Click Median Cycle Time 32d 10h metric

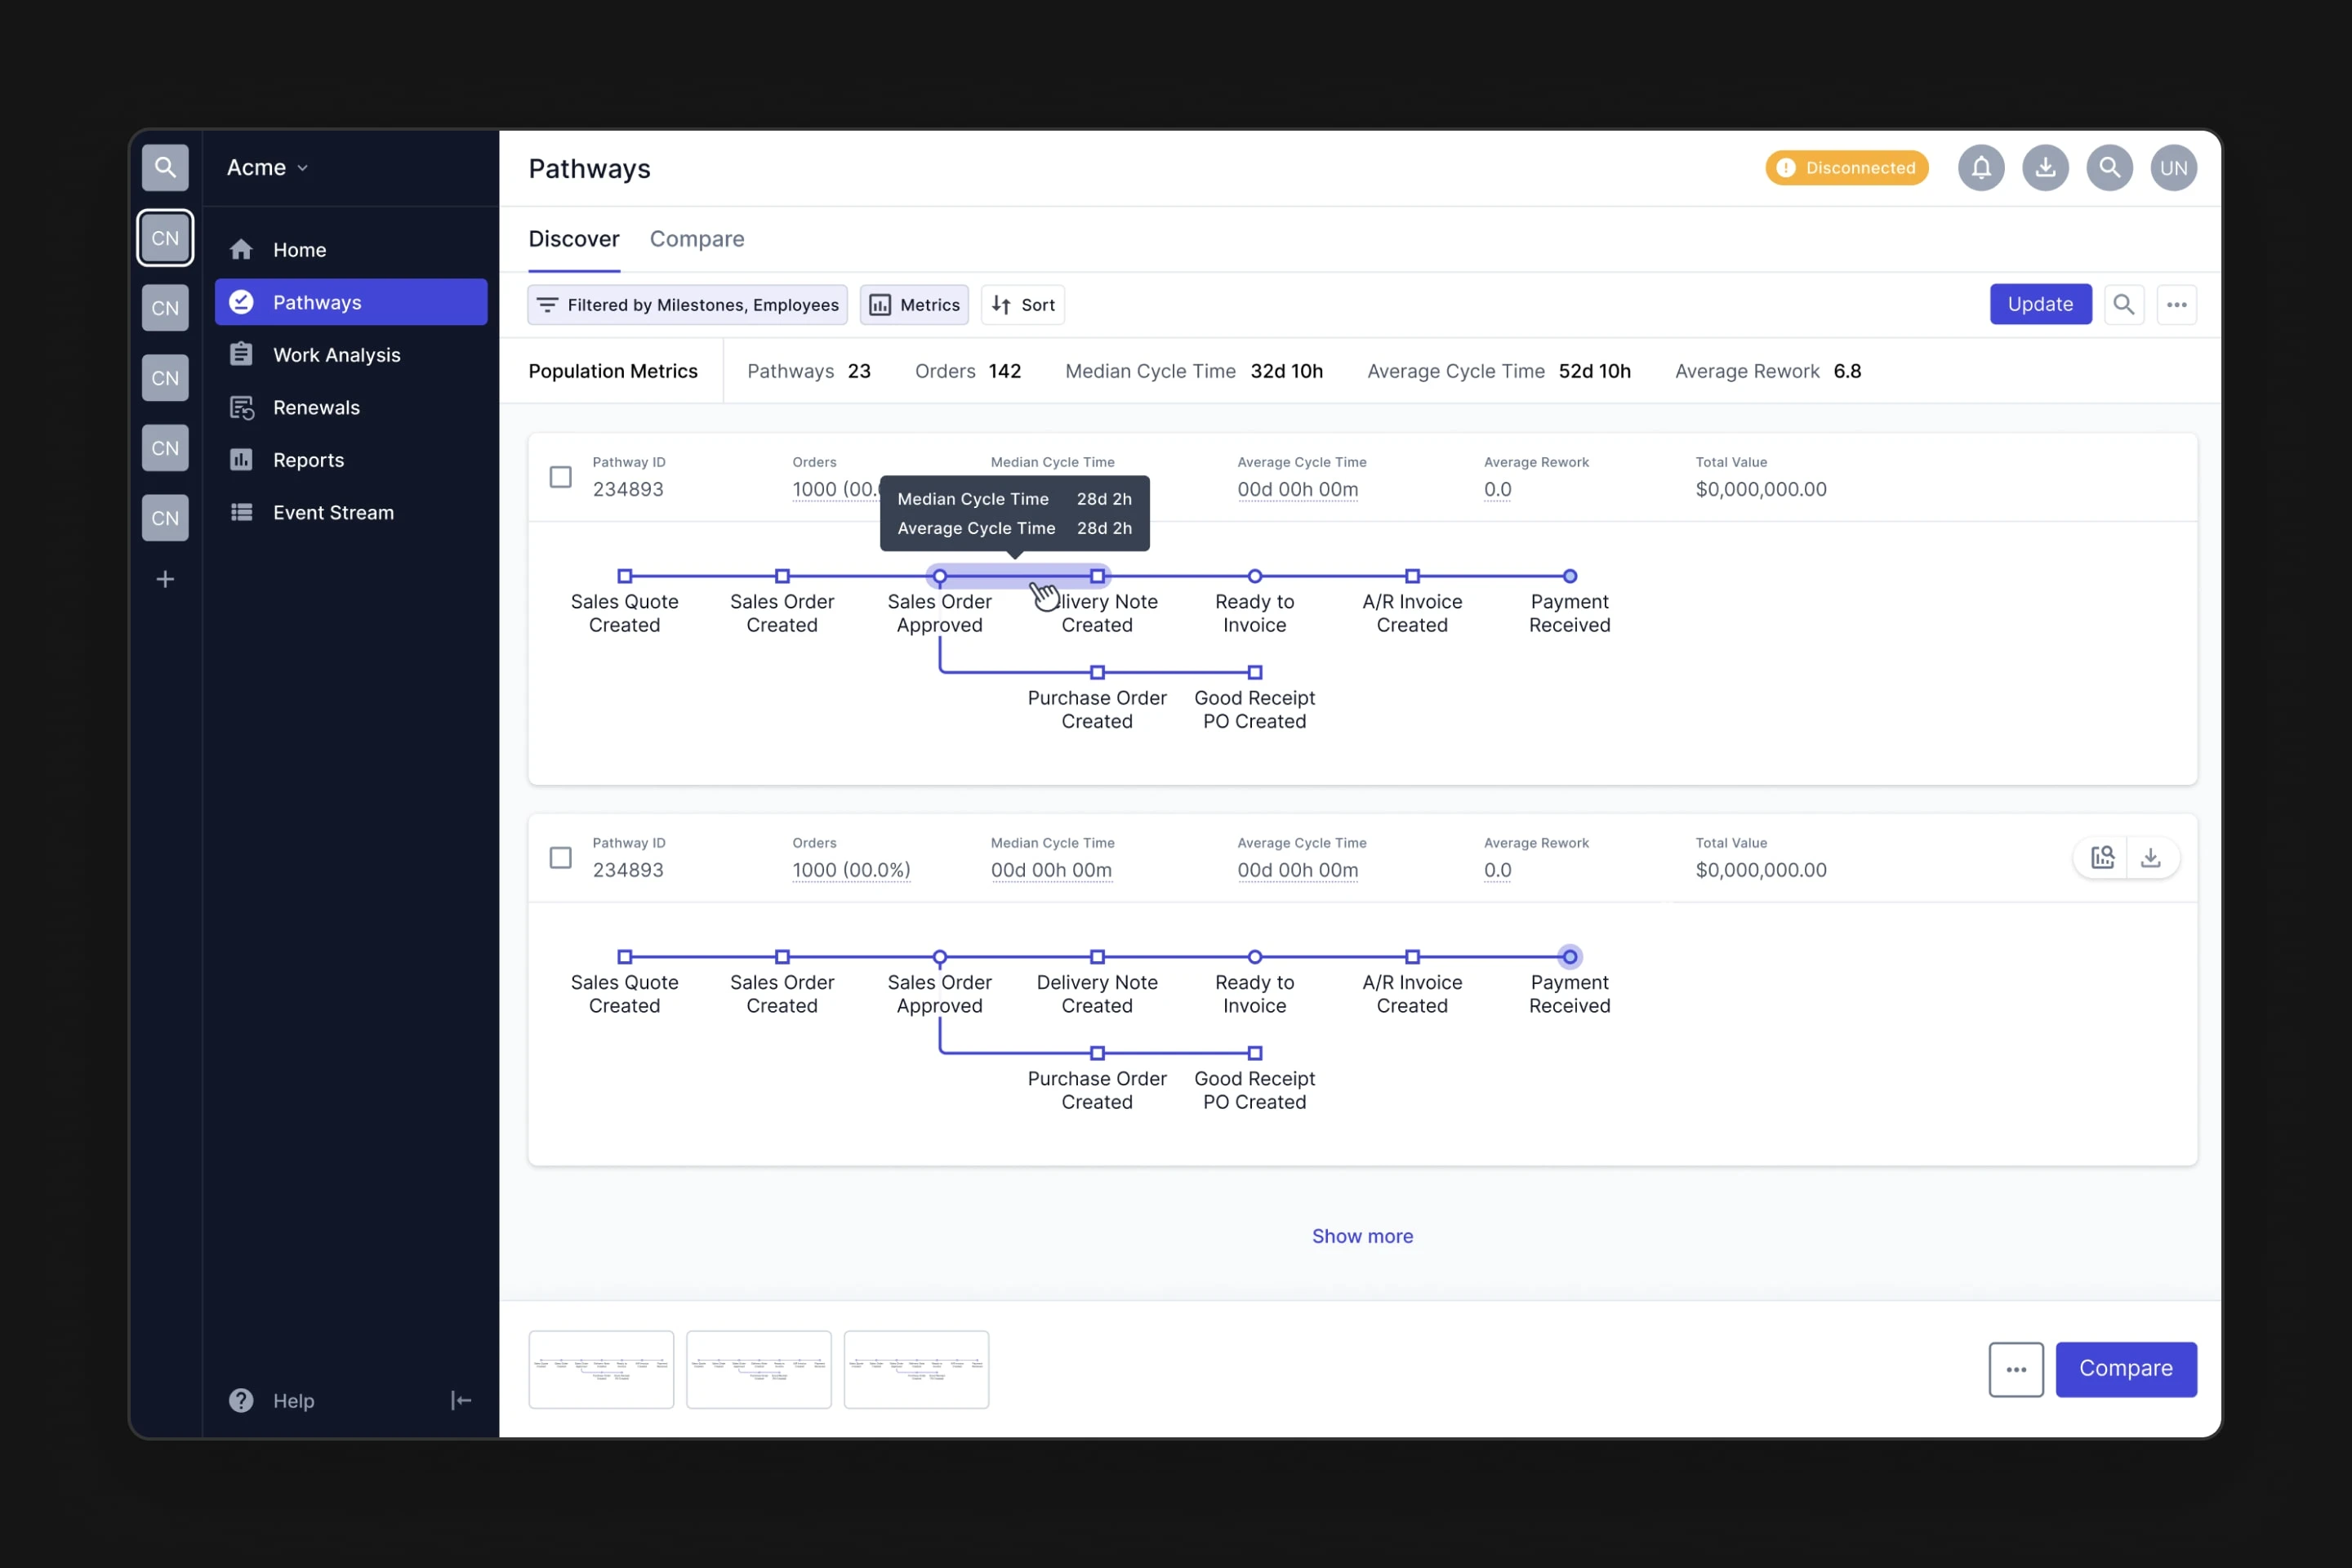coord(1194,371)
